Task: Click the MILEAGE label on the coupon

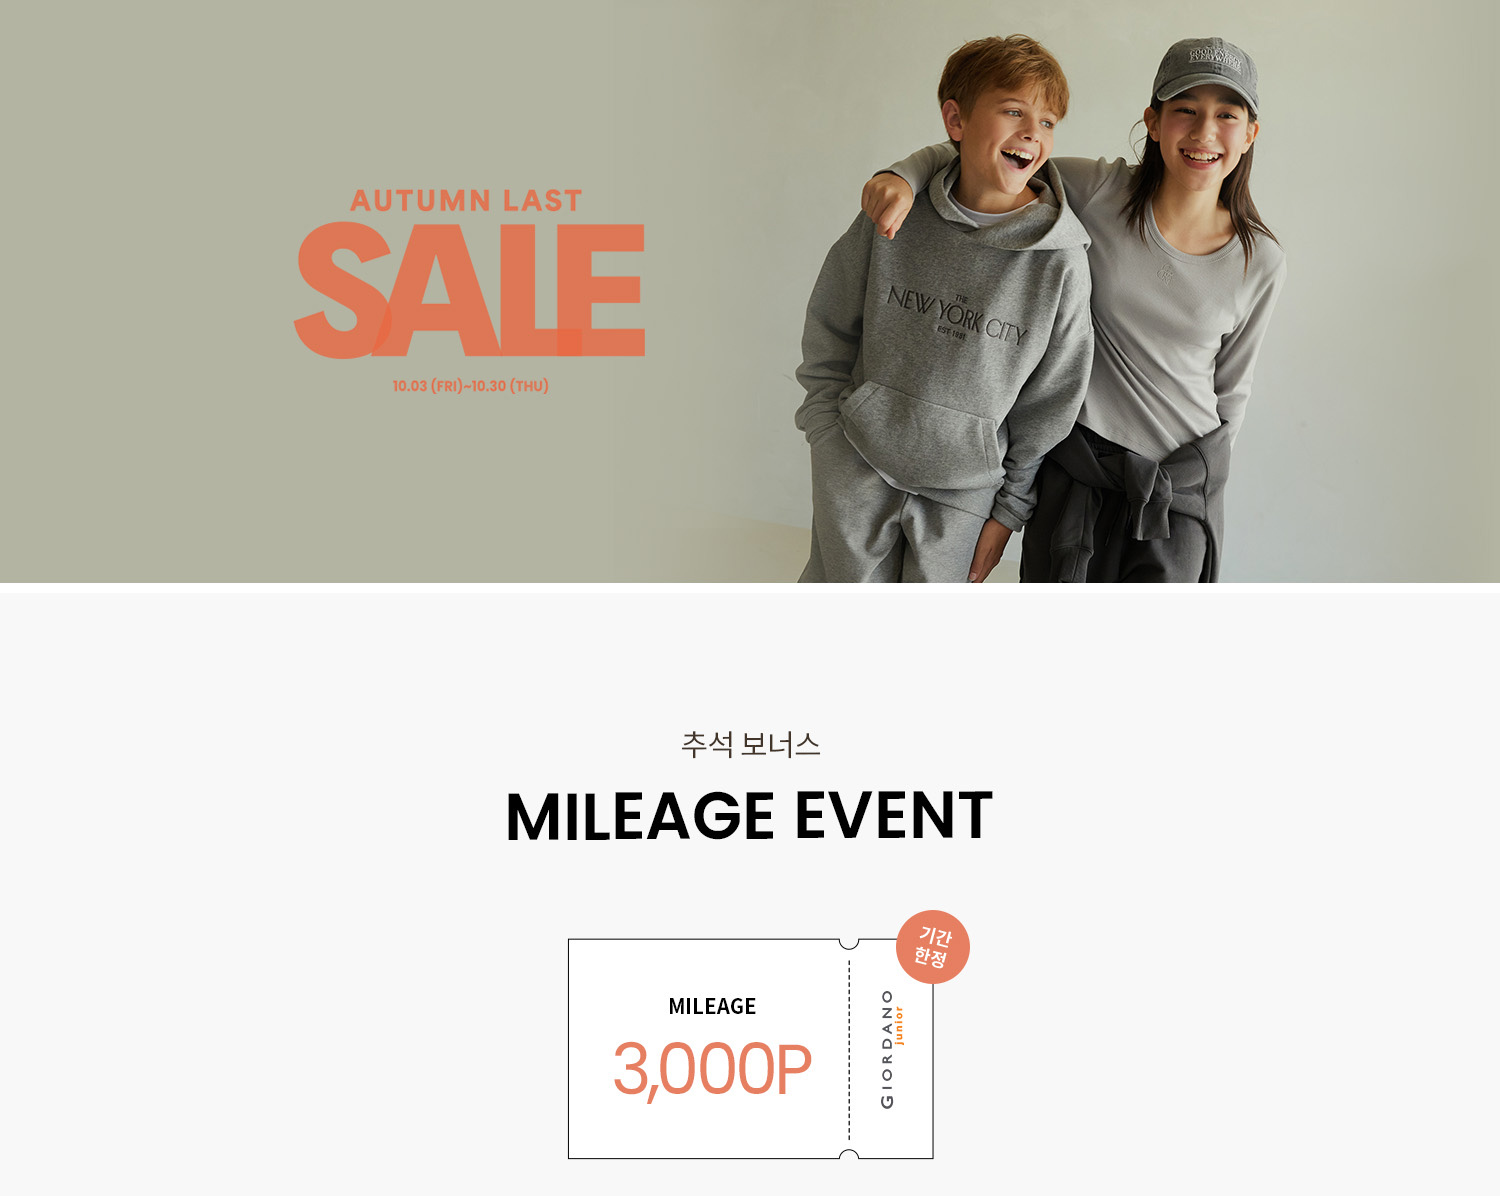Action: pyautogui.click(x=712, y=1006)
